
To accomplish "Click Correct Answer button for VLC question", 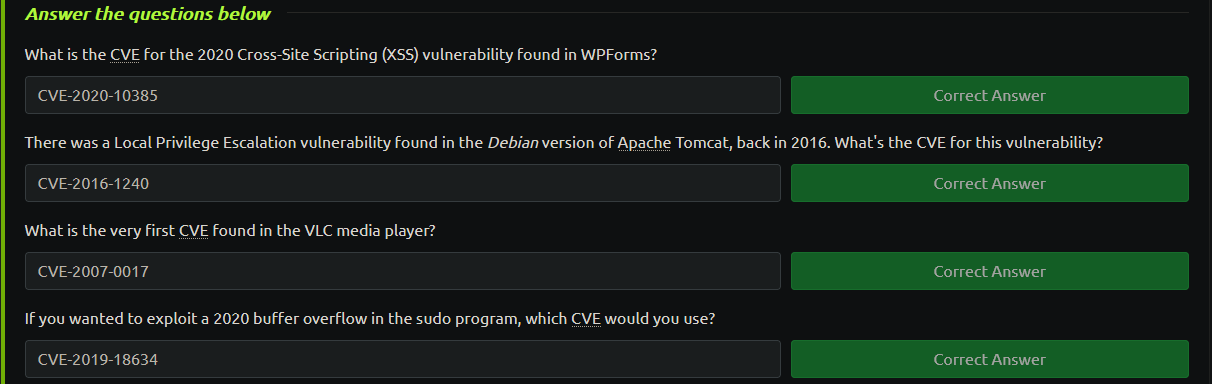I will pyautogui.click(x=989, y=271).
